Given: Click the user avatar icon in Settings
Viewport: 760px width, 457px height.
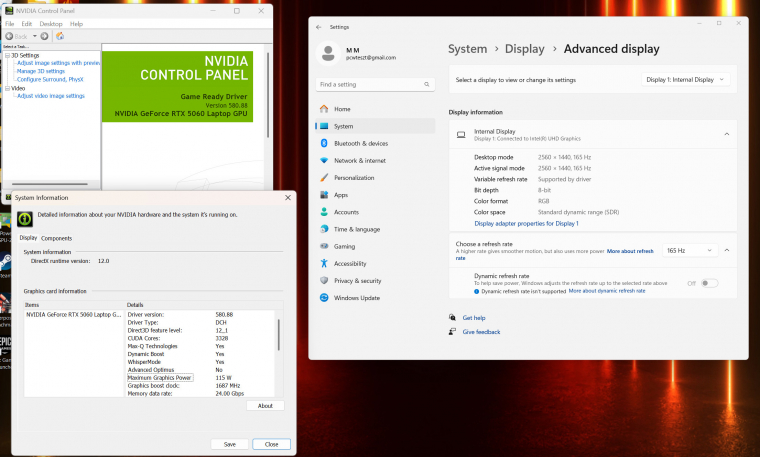Looking at the screenshot, I should (x=328, y=53).
